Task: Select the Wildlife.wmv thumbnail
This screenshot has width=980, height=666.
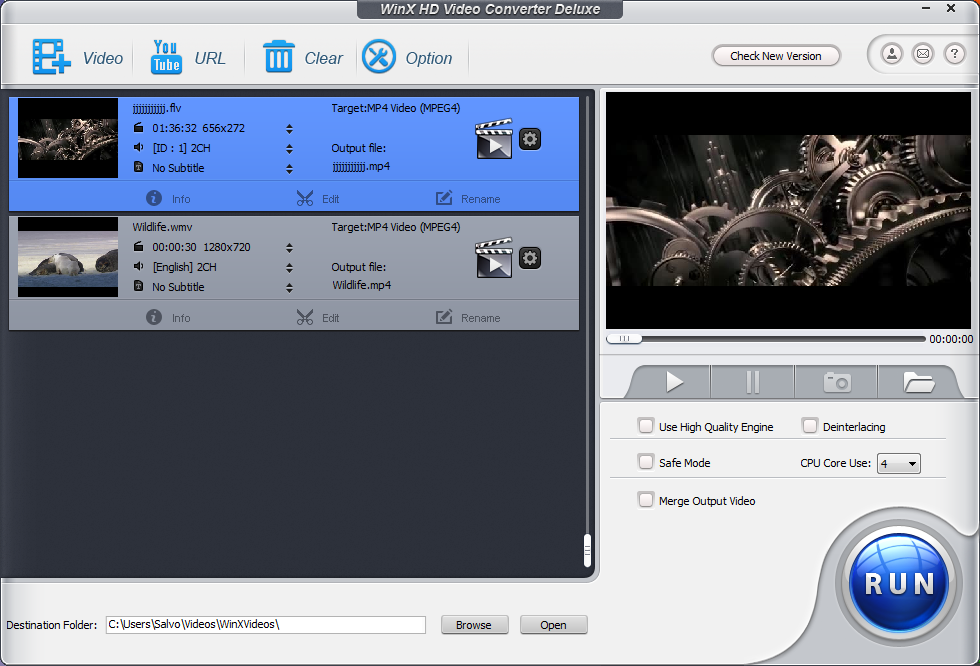Action: [x=68, y=257]
